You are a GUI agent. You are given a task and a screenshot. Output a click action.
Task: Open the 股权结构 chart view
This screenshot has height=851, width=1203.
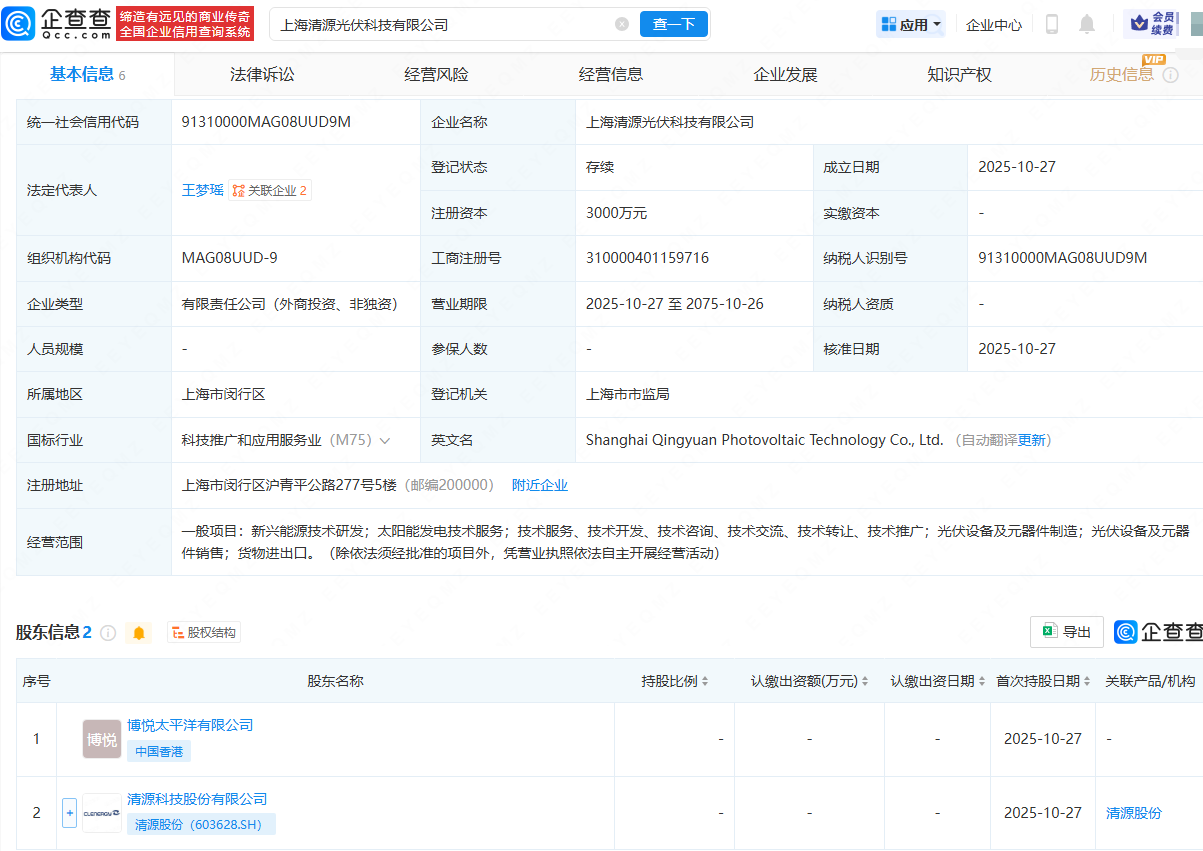click(x=203, y=632)
